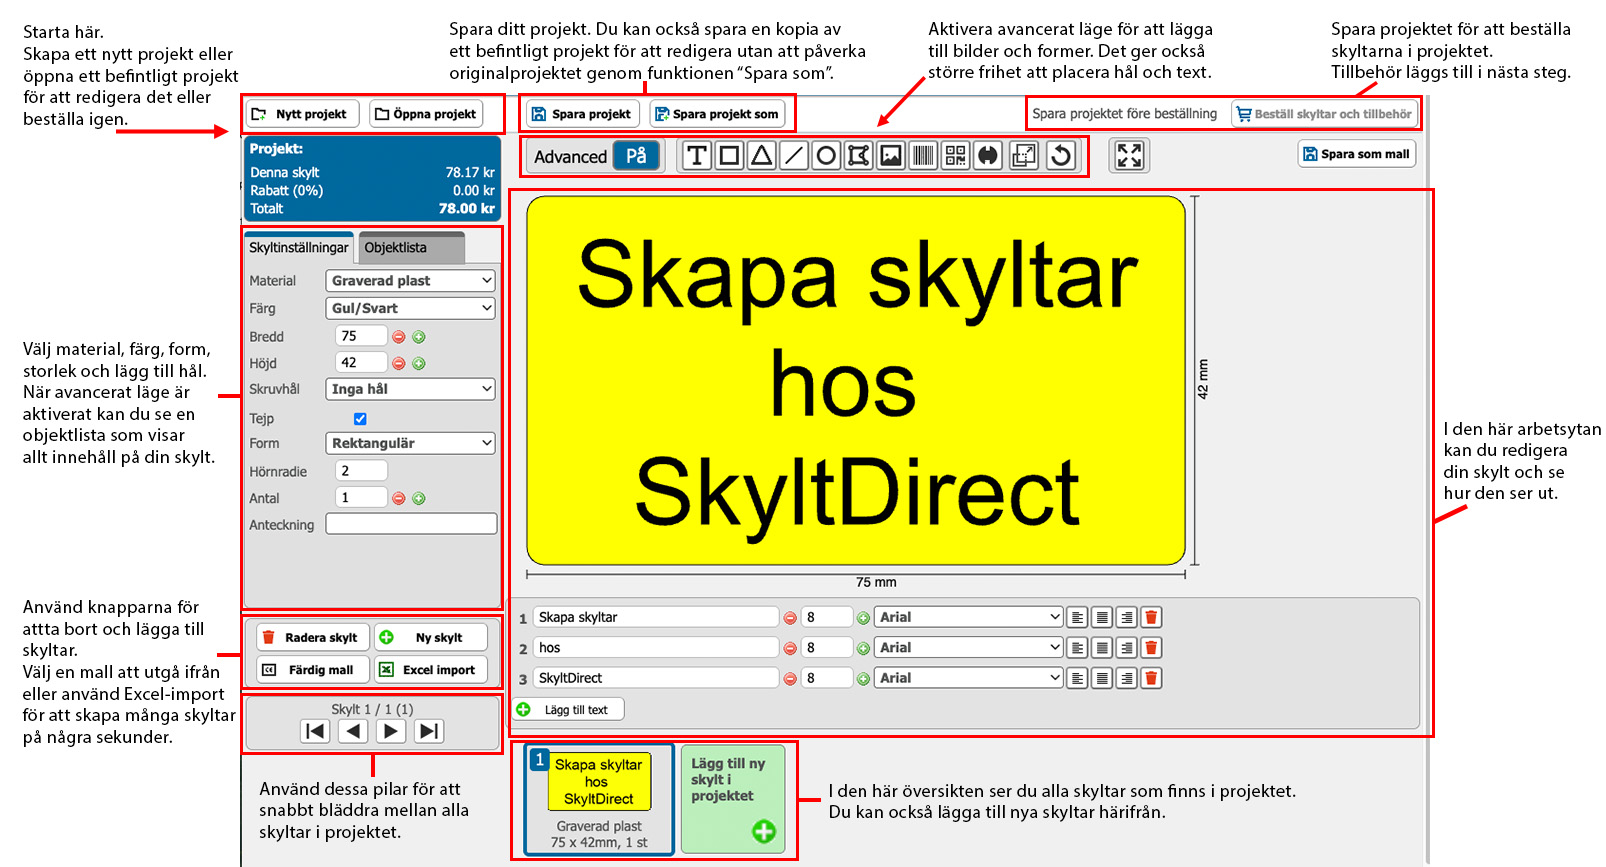Increase Bredd with the green plus
The height and width of the screenshot is (867, 1606).
point(419,337)
